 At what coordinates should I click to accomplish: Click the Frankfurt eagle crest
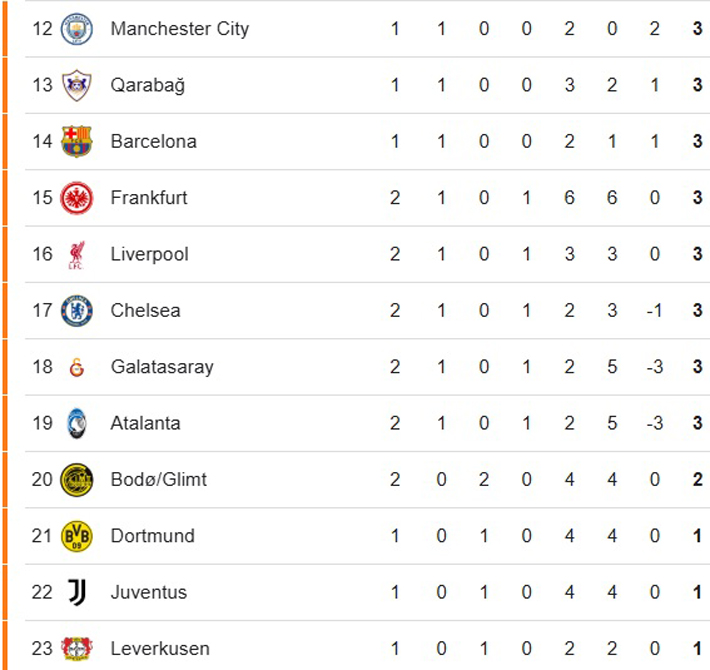click(76, 198)
